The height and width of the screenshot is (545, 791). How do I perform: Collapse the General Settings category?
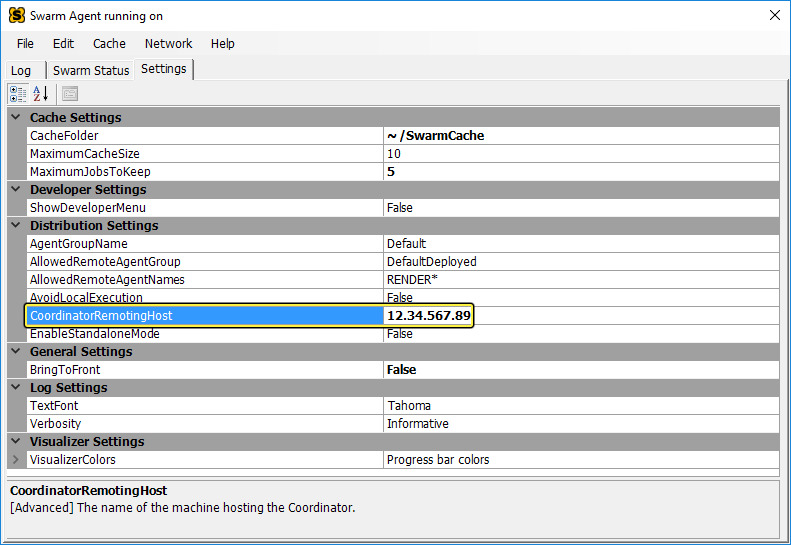(x=16, y=351)
